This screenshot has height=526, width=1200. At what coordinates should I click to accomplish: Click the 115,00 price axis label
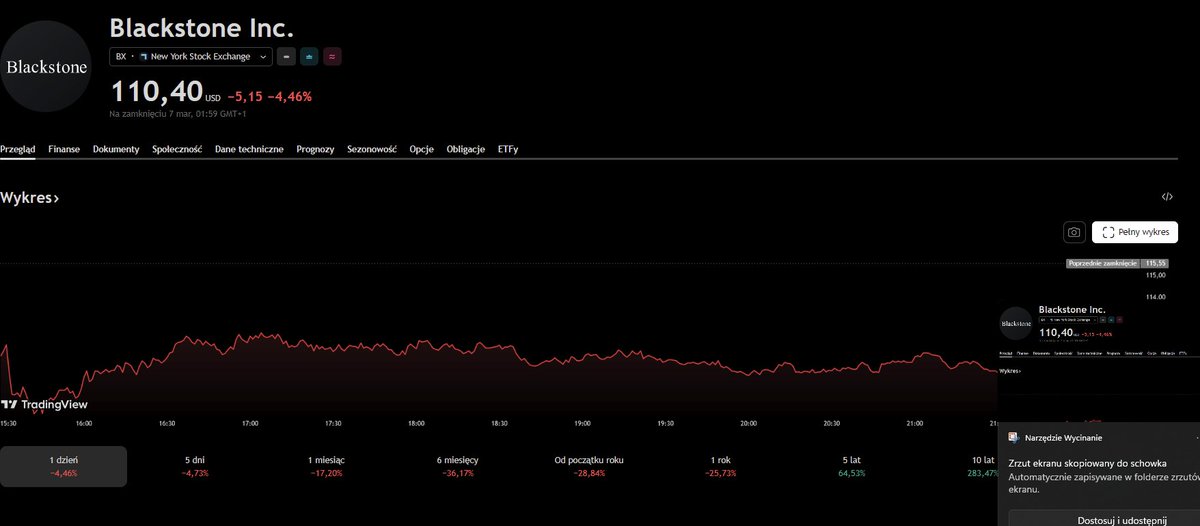coord(1156,275)
